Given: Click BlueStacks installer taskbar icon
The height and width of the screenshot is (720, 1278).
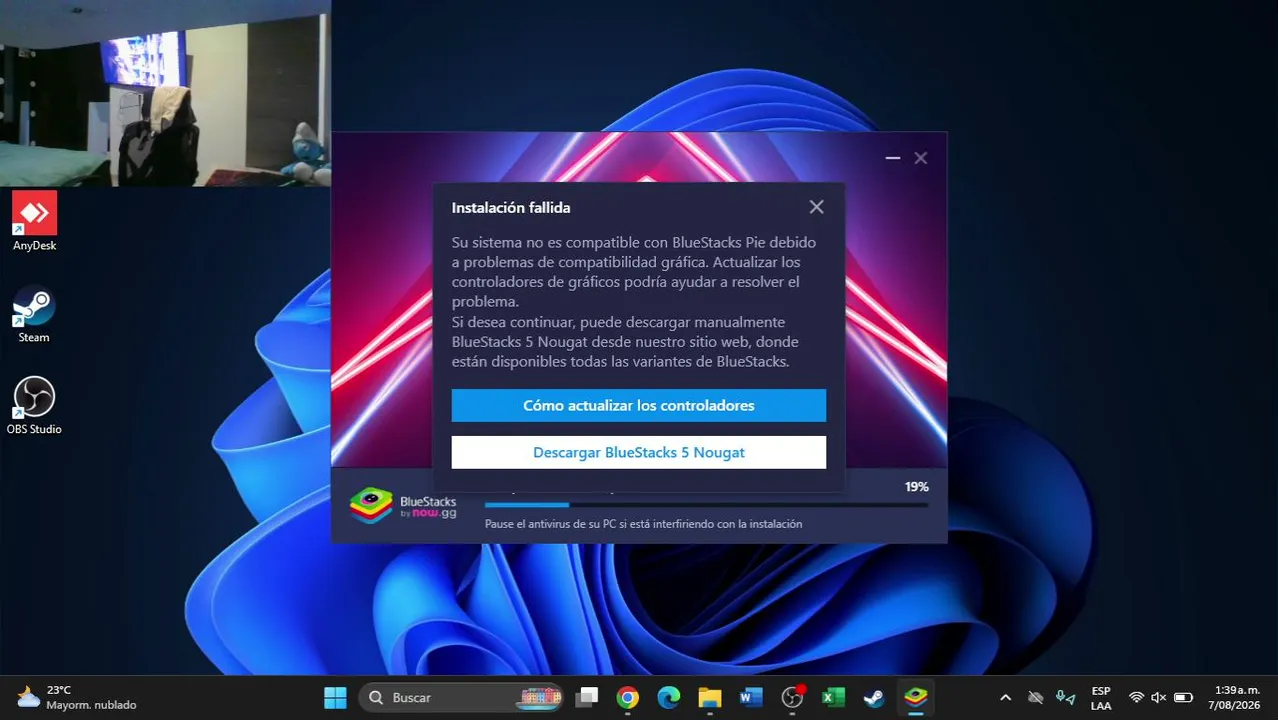Looking at the screenshot, I should (x=916, y=697).
